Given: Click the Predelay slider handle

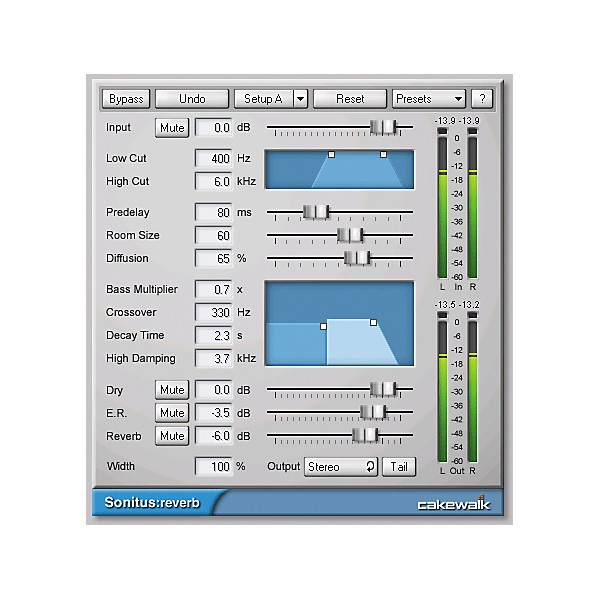Looking at the screenshot, I should 316,212.
